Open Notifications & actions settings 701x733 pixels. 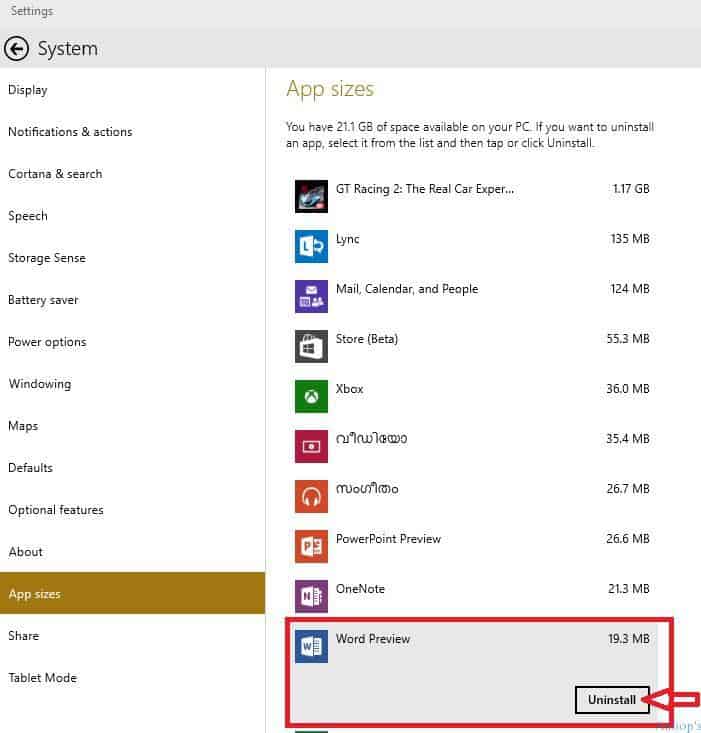pos(132,132)
